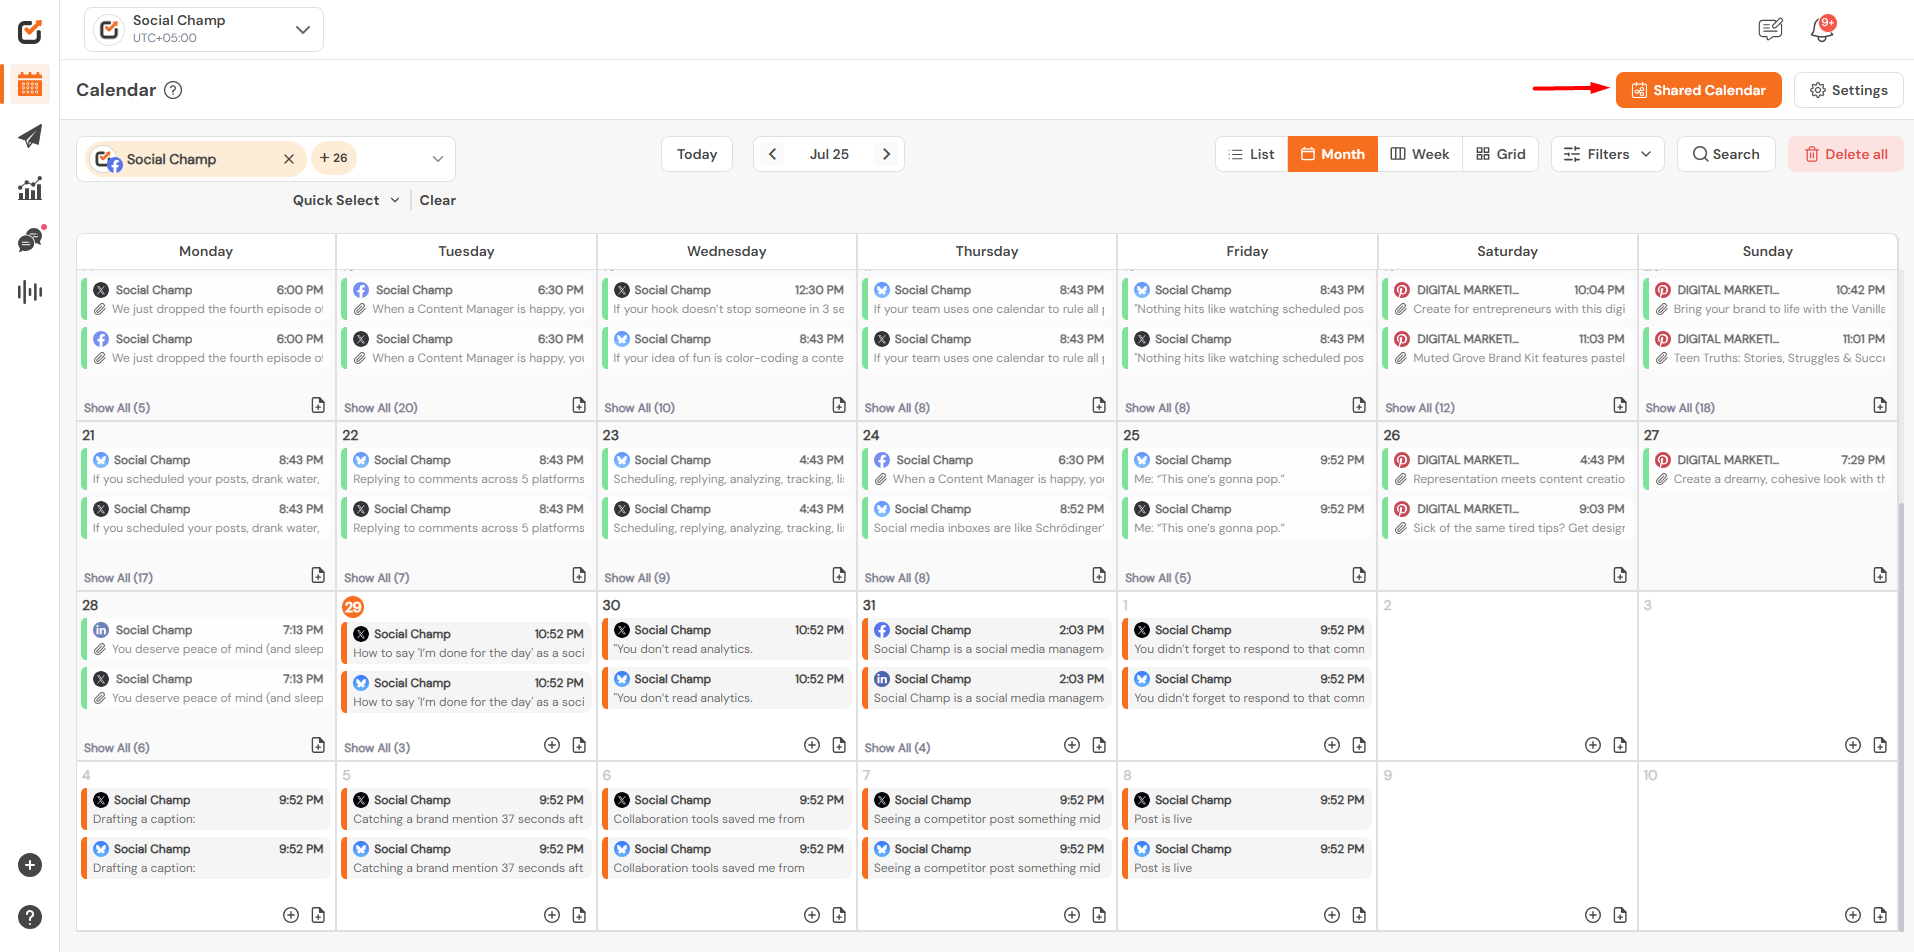Viewport: 1914px width, 952px height.
Task: Remove the Social Champ account chip
Action: point(289,159)
